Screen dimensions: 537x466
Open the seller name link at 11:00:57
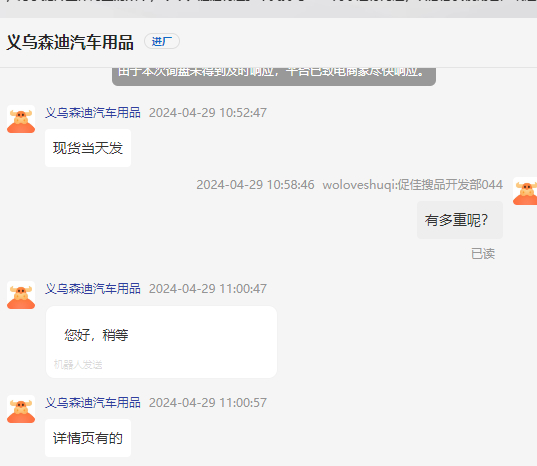coord(93,403)
